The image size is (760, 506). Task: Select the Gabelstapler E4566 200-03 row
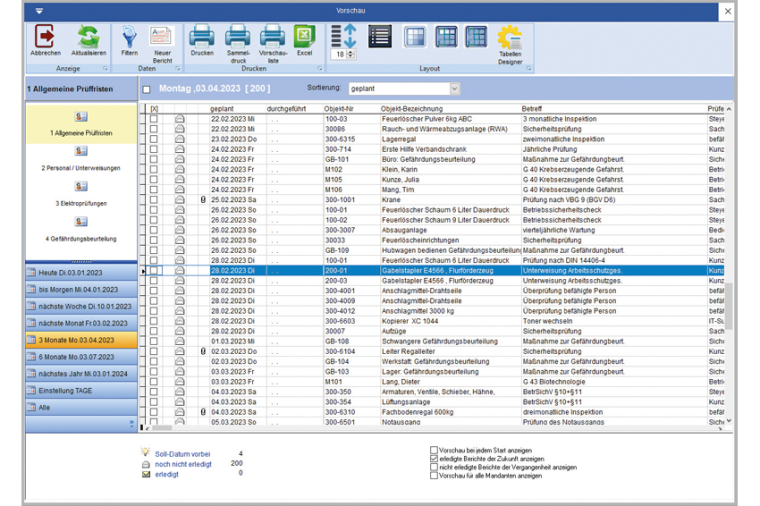click(434, 281)
